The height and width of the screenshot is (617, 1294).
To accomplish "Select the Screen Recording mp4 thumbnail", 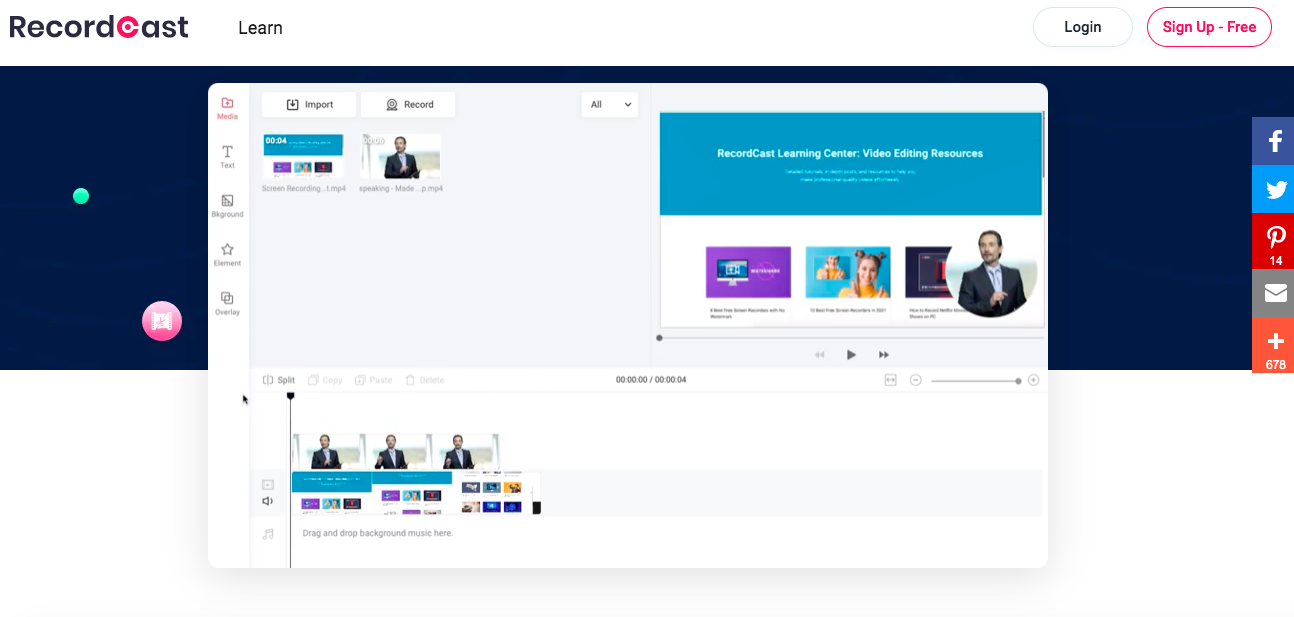I will (303, 156).
